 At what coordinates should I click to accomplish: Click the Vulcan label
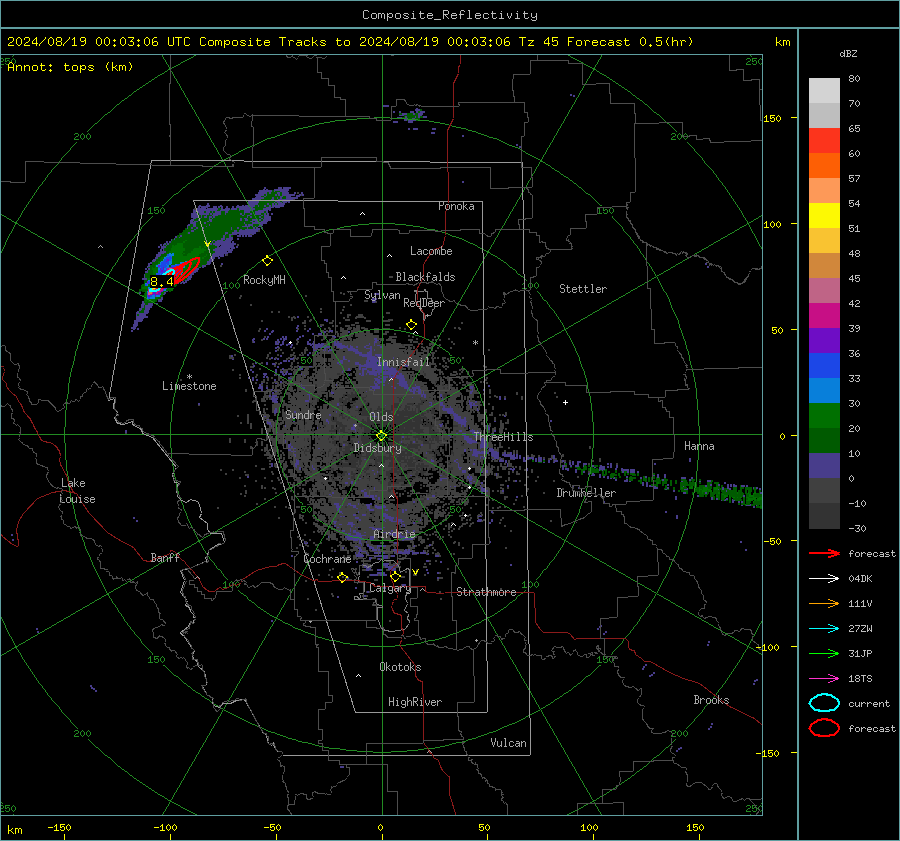click(508, 743)
